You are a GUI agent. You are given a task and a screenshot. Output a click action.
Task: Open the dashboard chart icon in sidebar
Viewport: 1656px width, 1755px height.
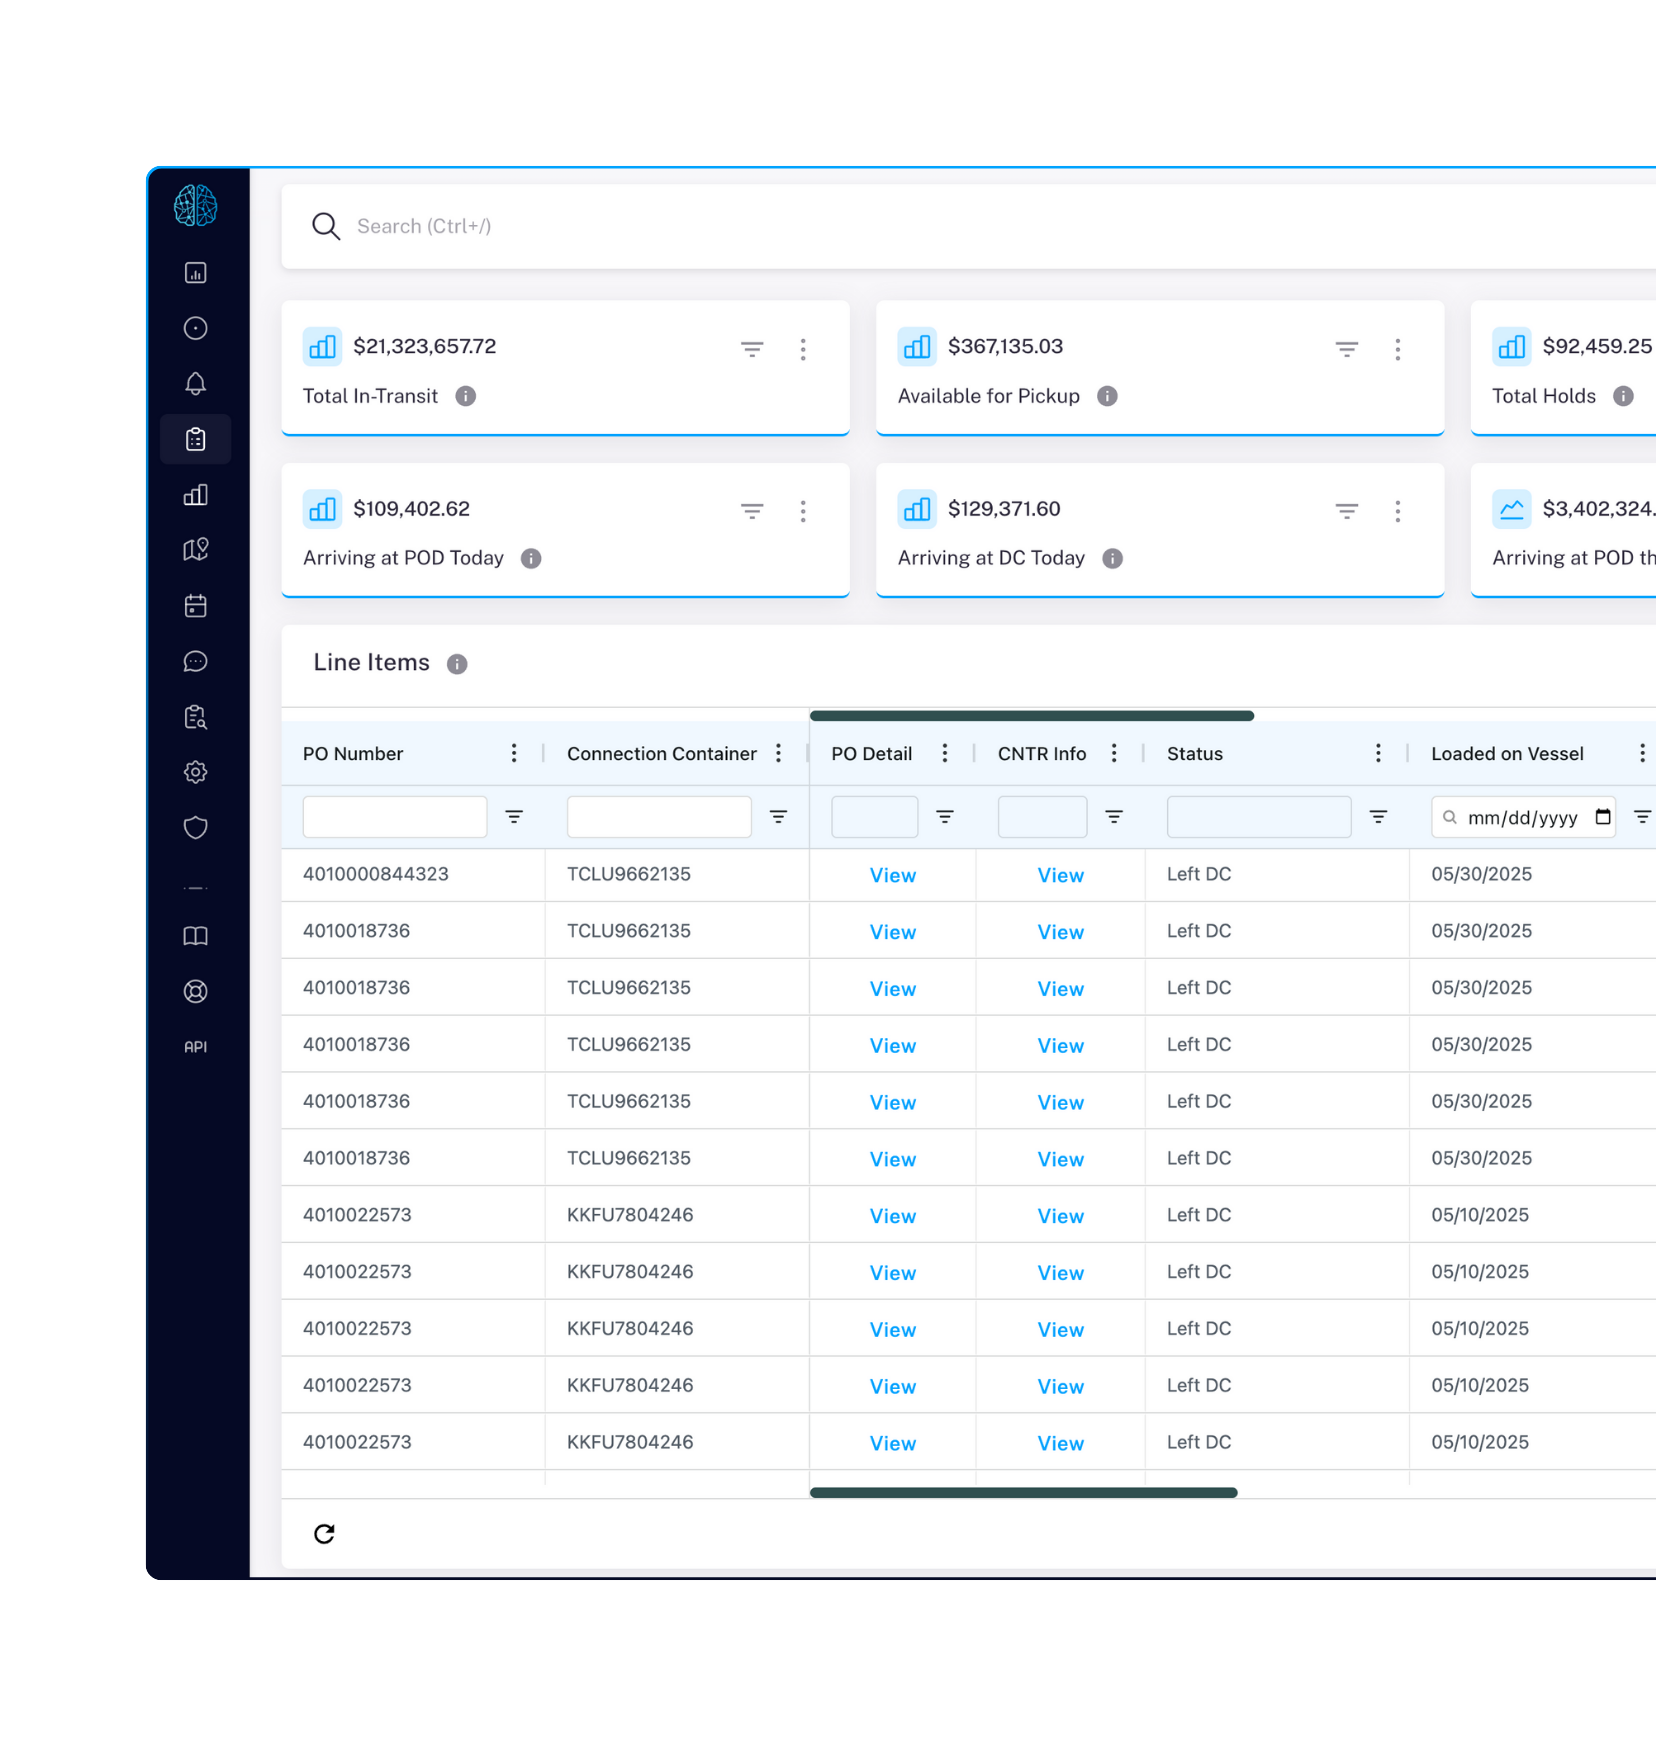click(x=196, y=273)
